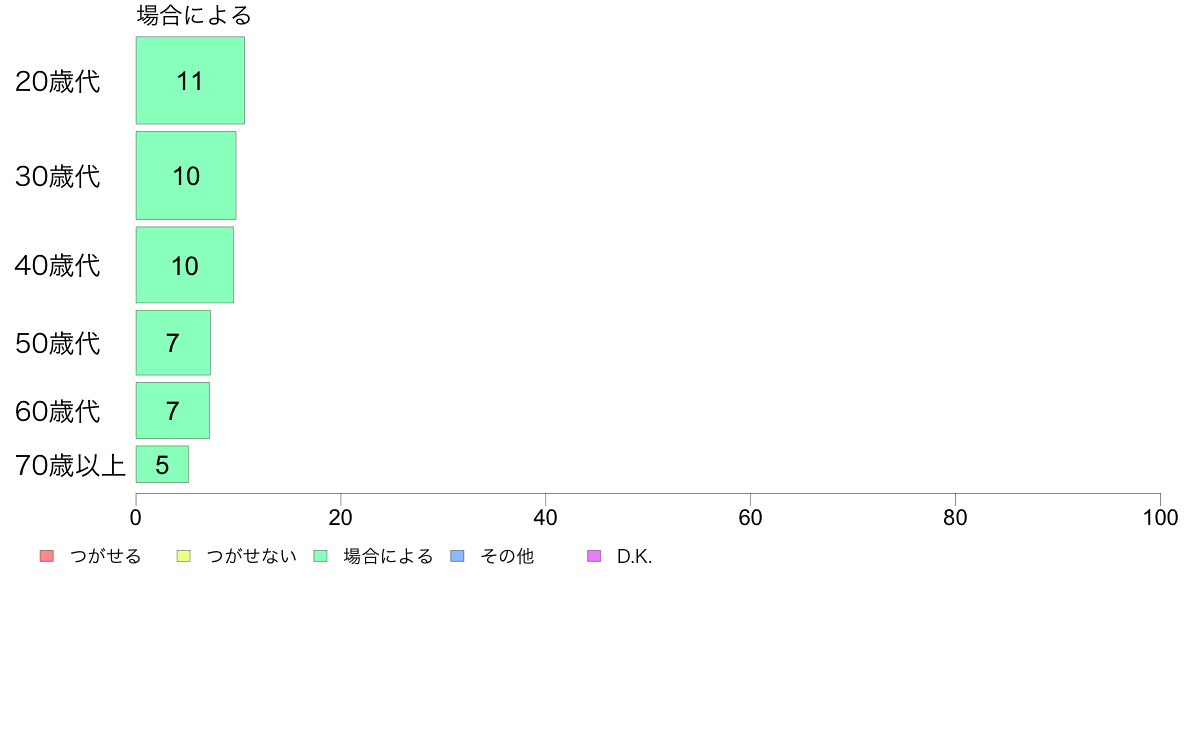Click the blue その他 legend swatch
Image resolution: width=1188 pixels, height=736 pixels.
coord(457,556)
